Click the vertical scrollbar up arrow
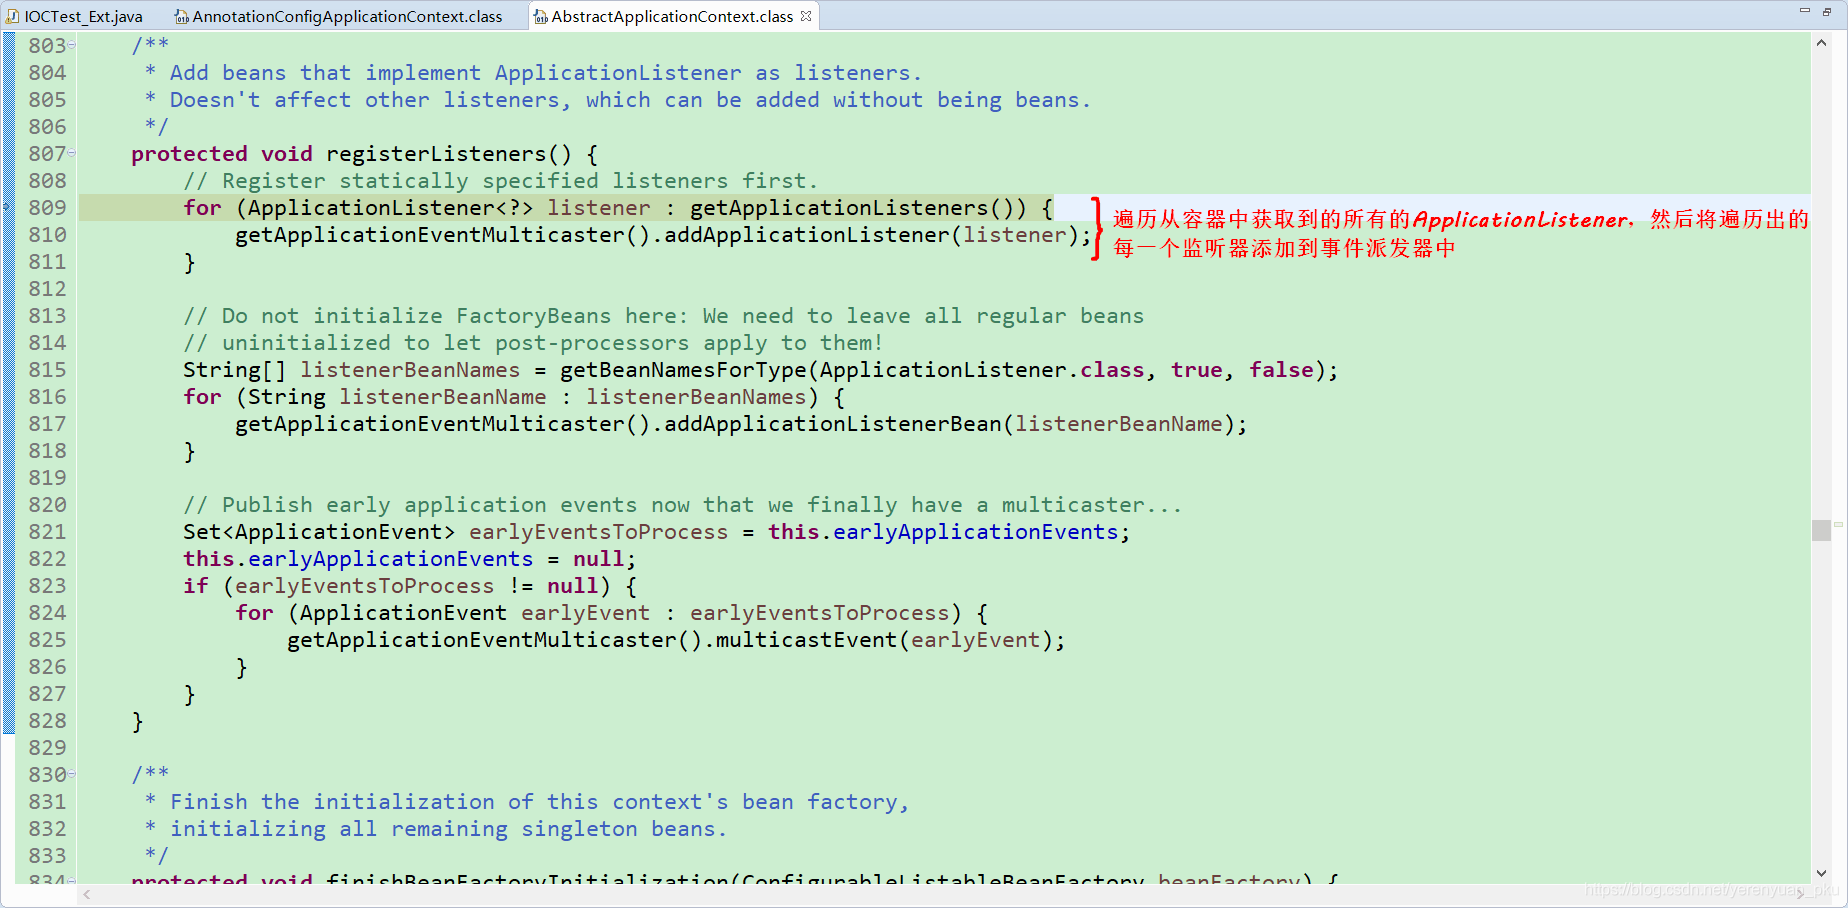This screenshot has width=1848, height=908. (1821, 43)
